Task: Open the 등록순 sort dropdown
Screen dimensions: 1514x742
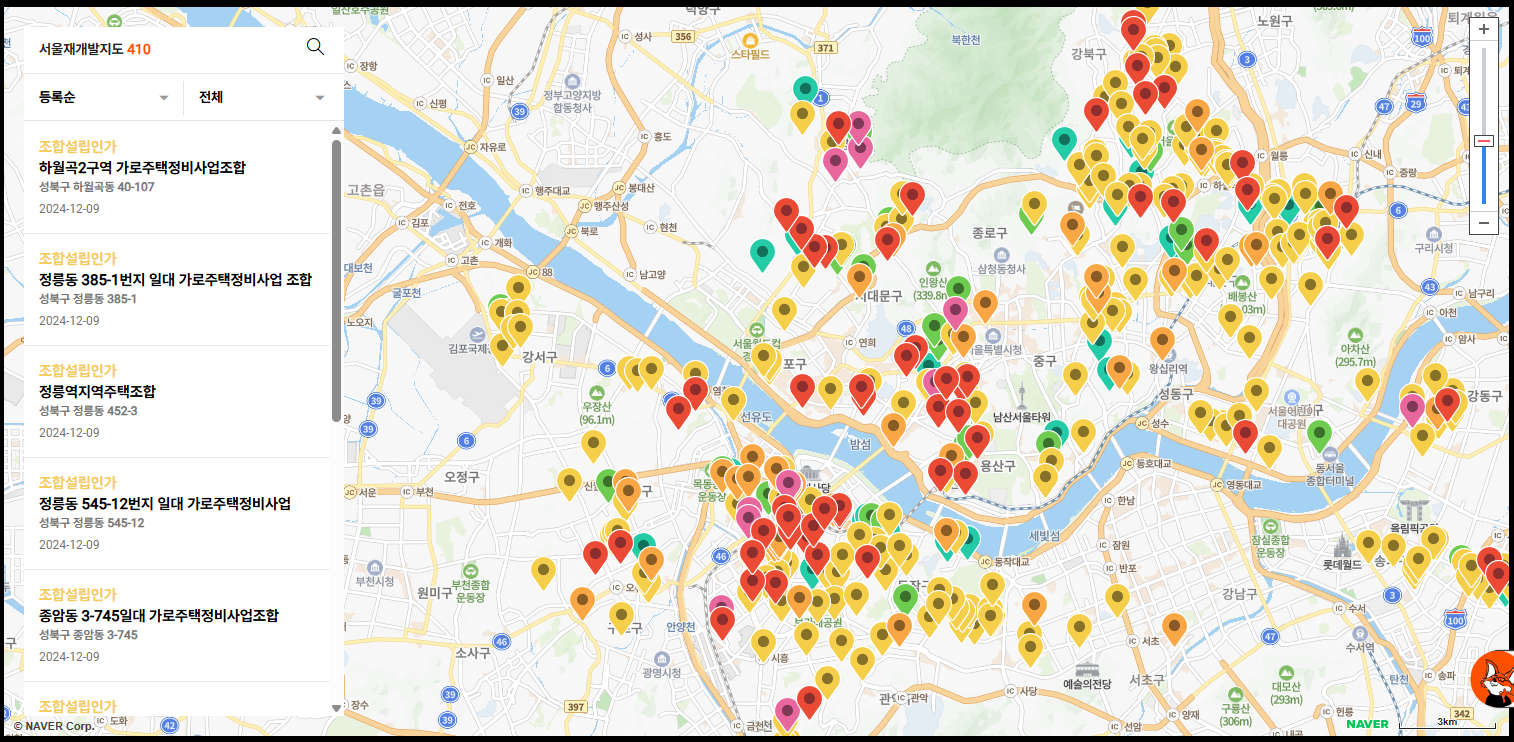Action: (104, 97)
